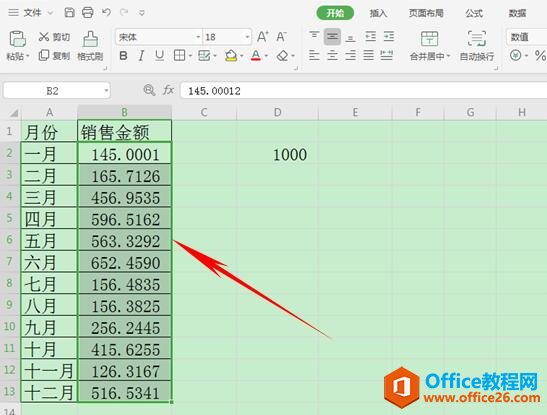Open the Name Box dropdown arrow
Viewport: 547px width, 415px height.
pos(106,91)
